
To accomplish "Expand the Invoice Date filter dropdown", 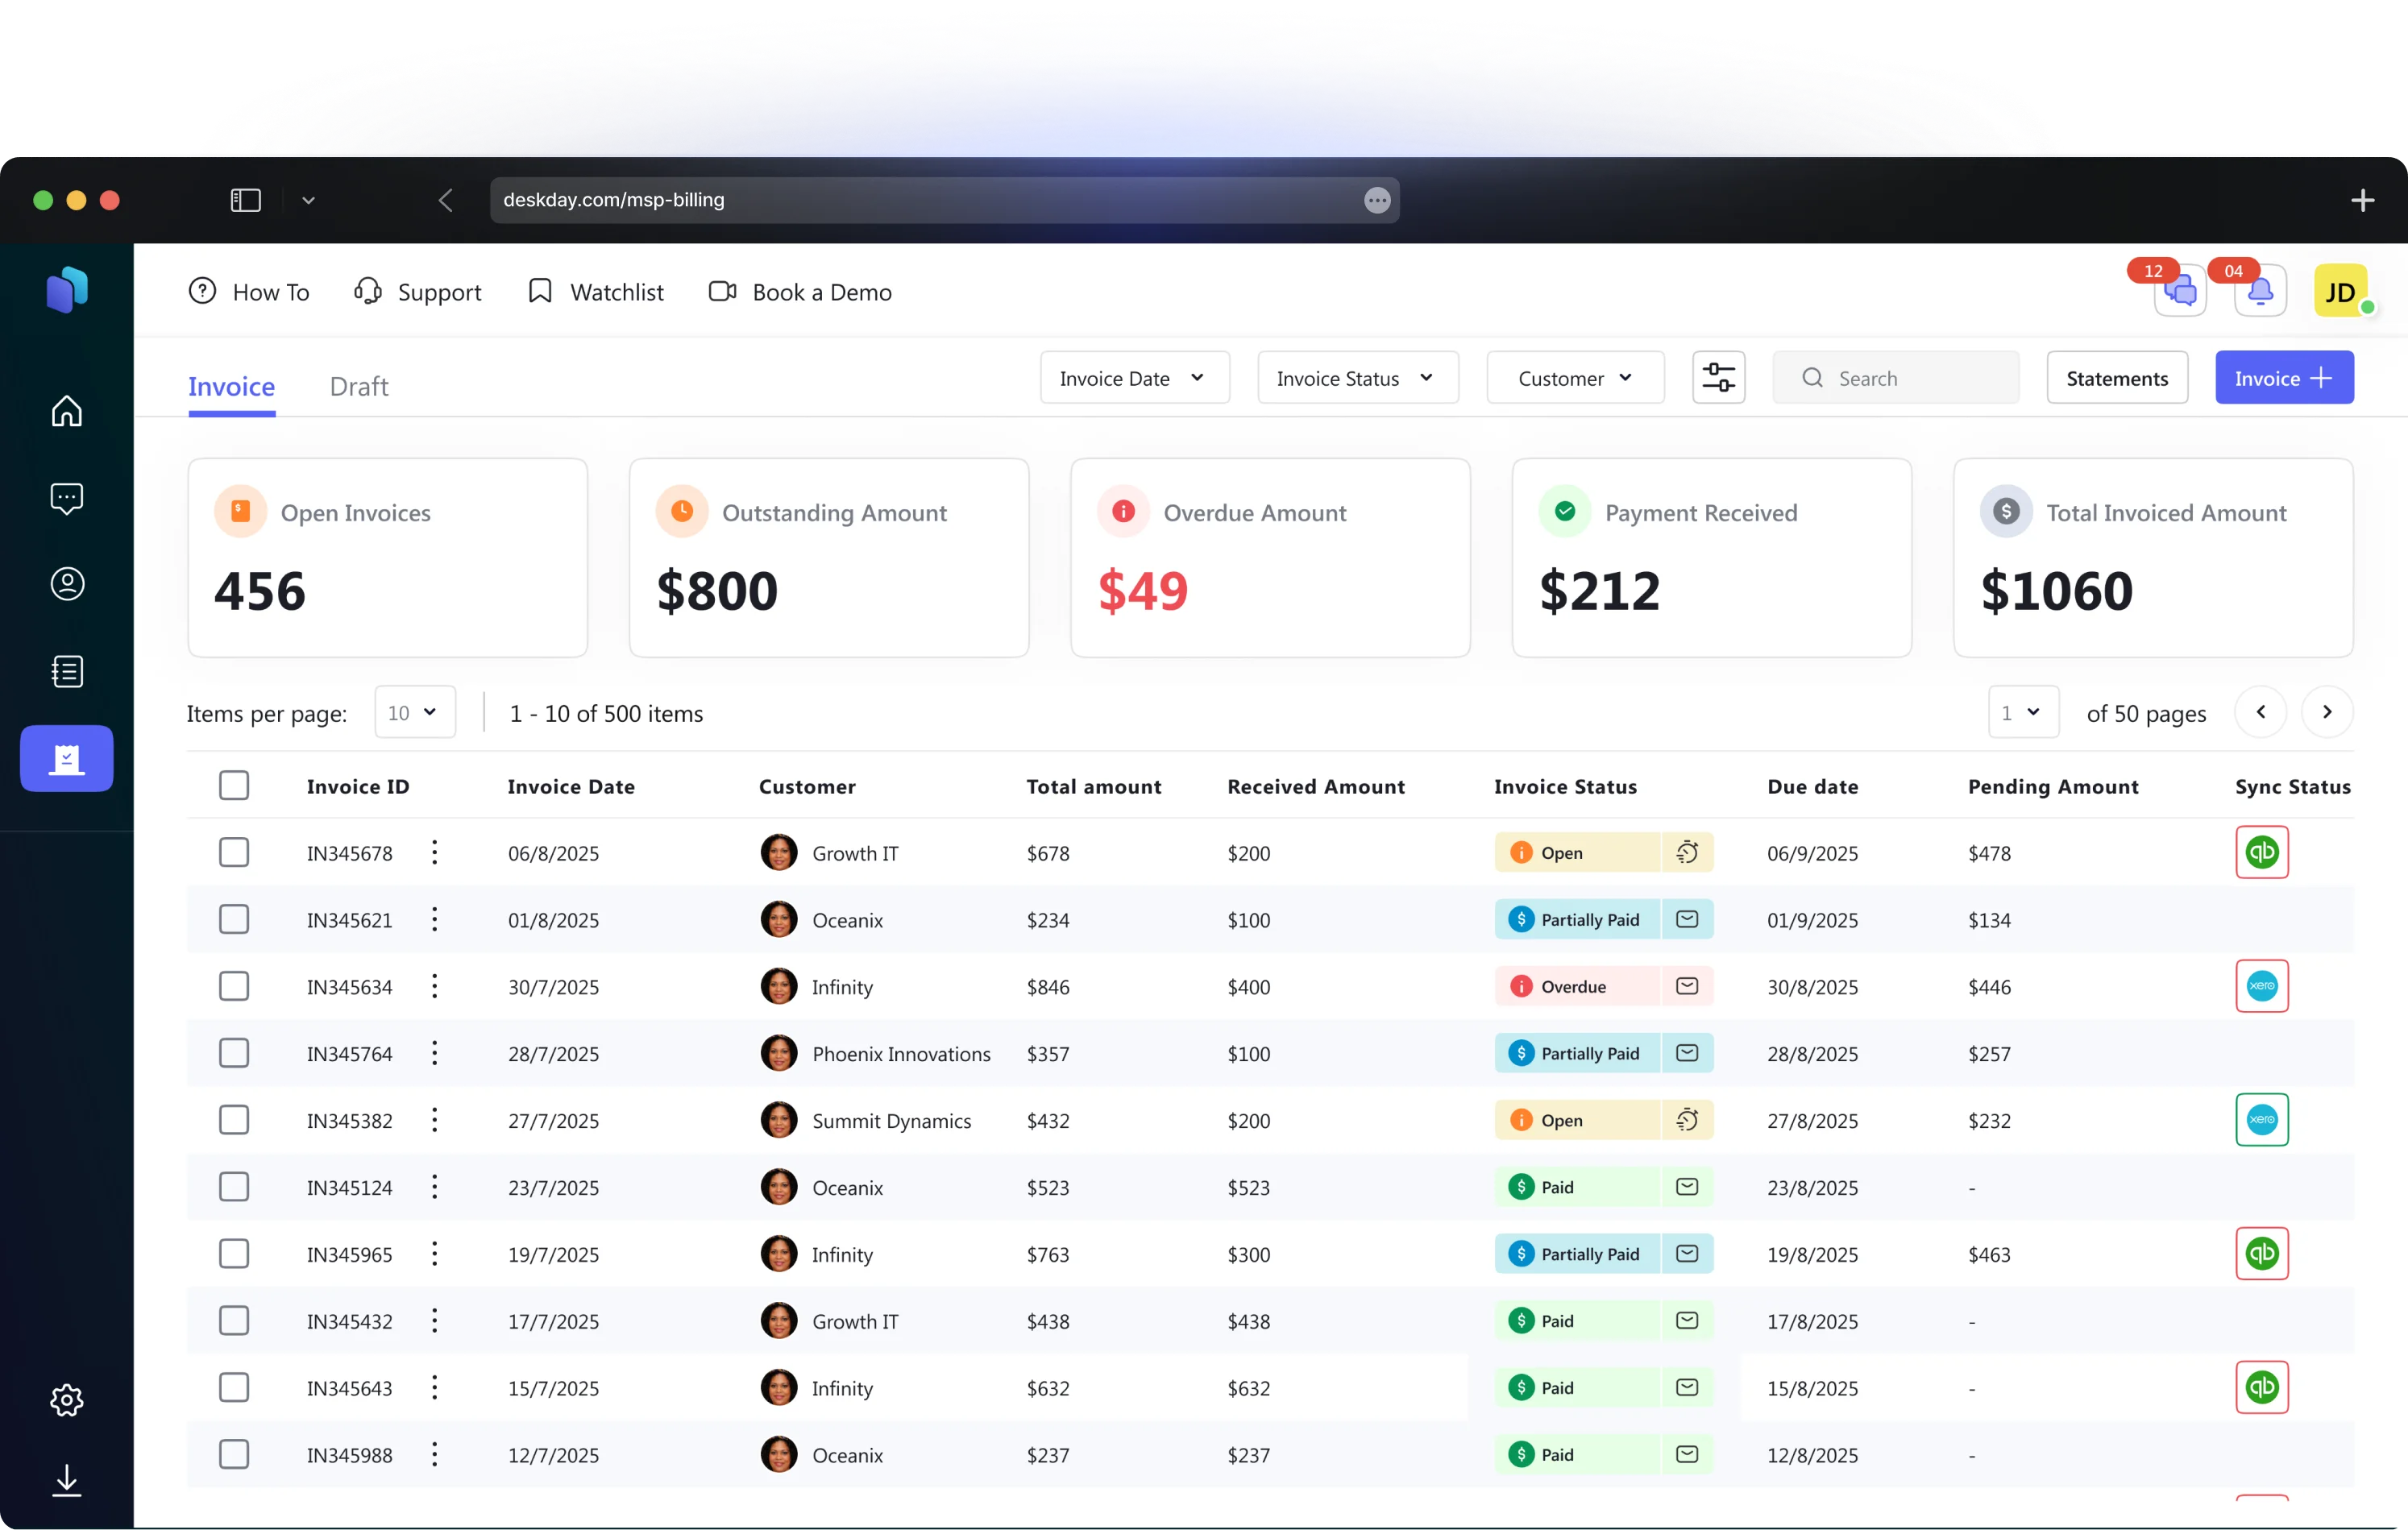I will (x=1134, y=378).
